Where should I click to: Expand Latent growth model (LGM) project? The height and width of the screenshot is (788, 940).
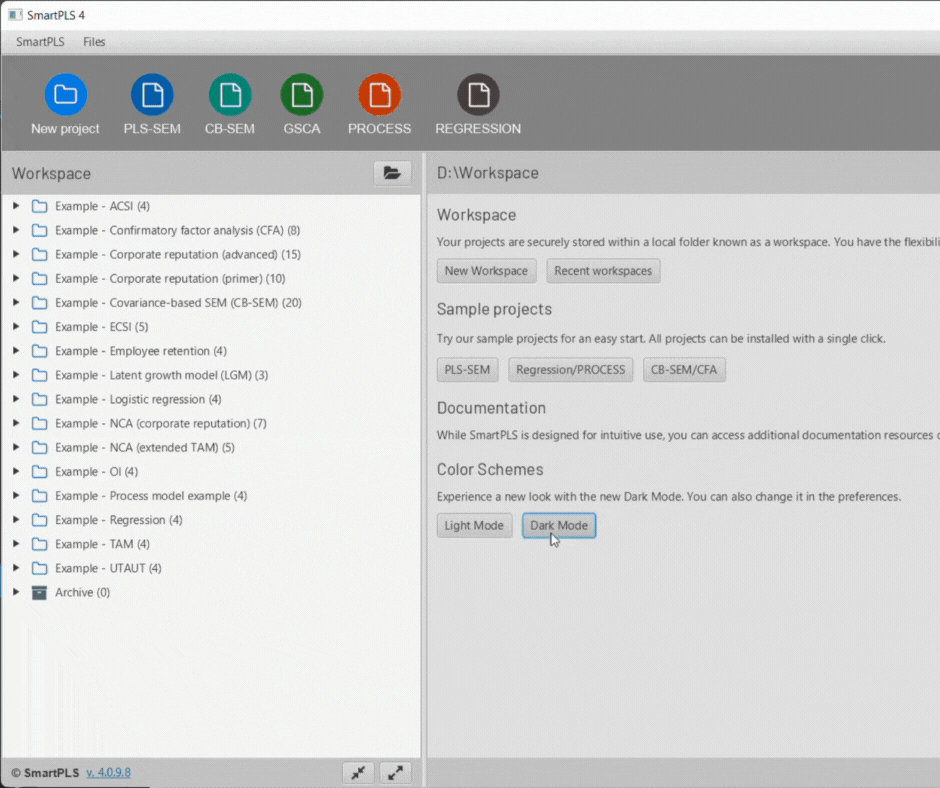pos(16,375)
